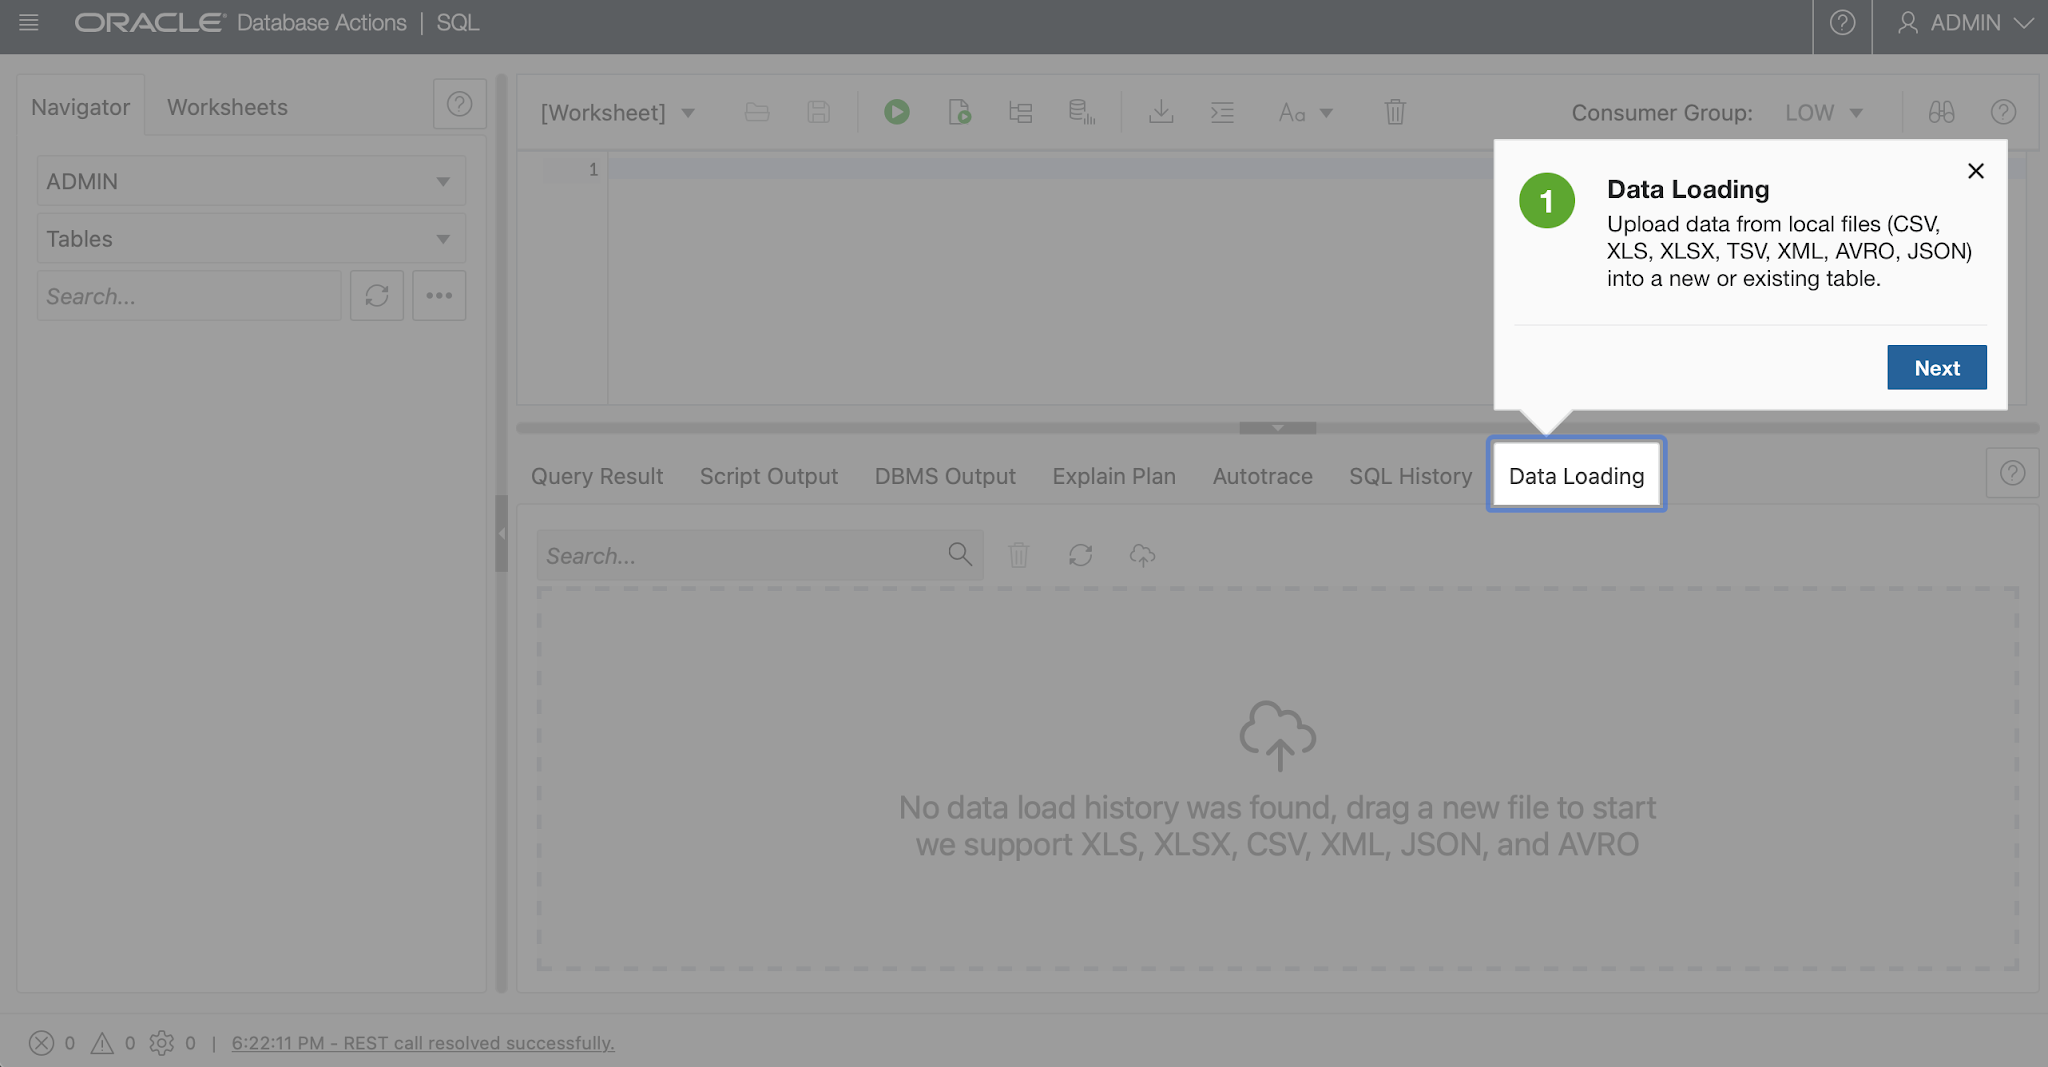Open the Find and Replace binoculars tool
The image size is (2048, 1067).
[1940, 112]
